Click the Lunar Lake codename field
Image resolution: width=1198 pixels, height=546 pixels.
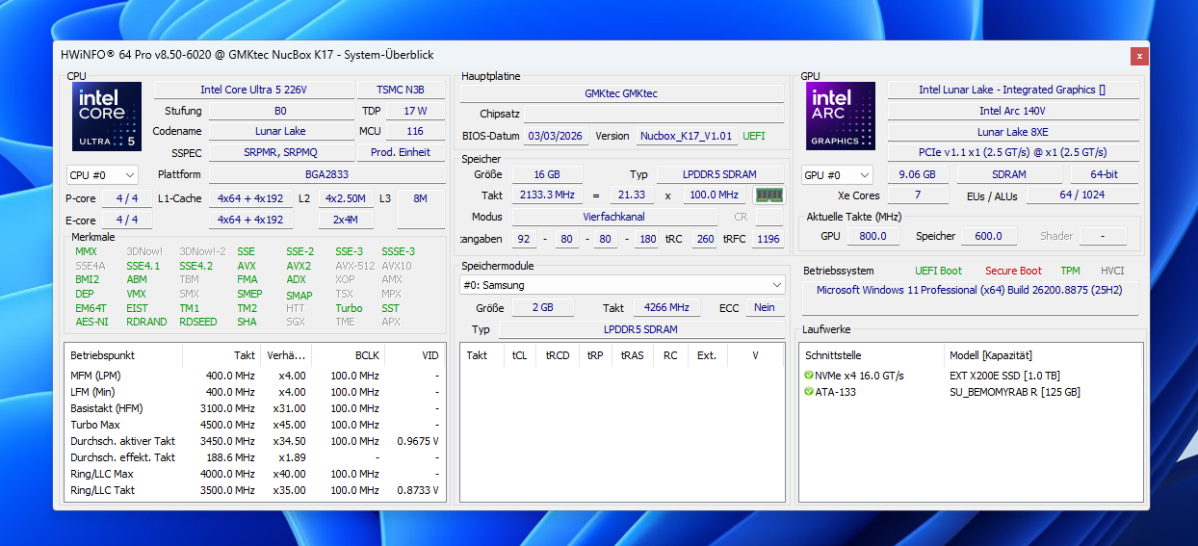[280, 131]
